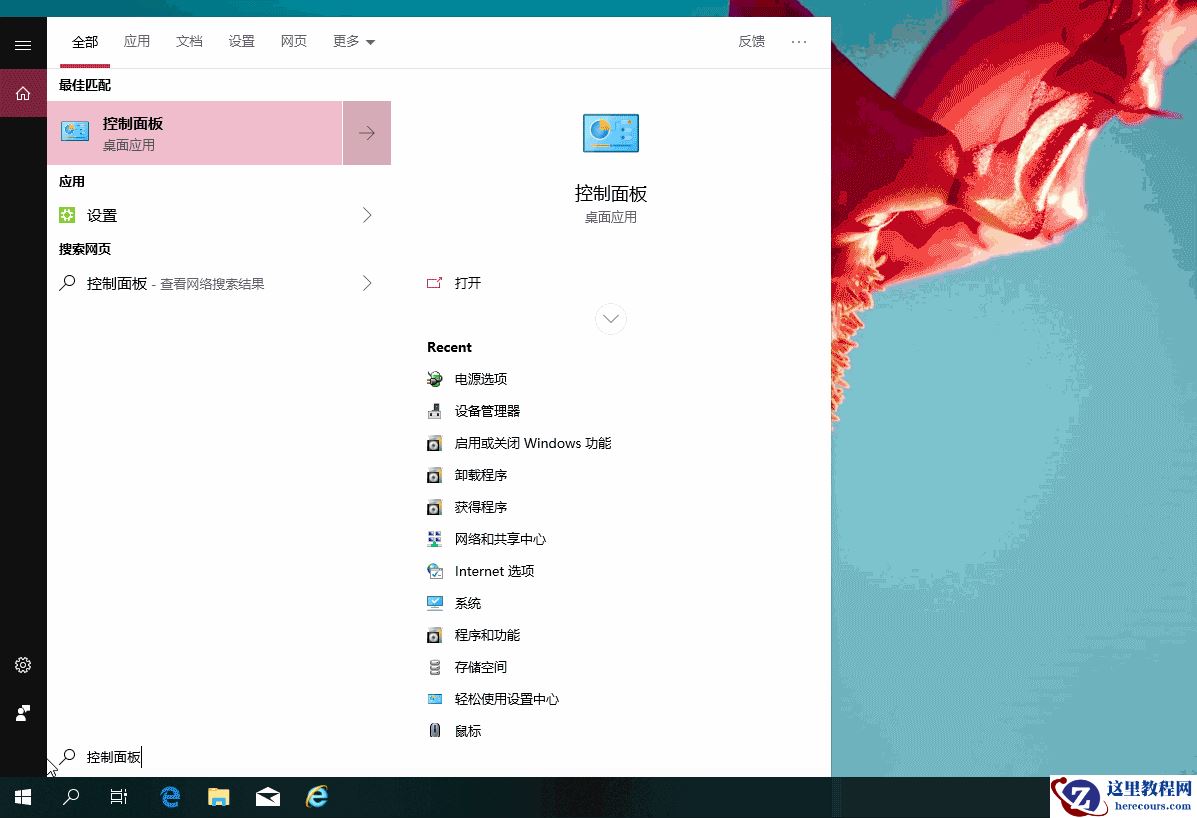The image size is (1197, 818).
Task: Open 电源选项 from the Recent list
Action: pyautogui.click(x=480, y=379)
